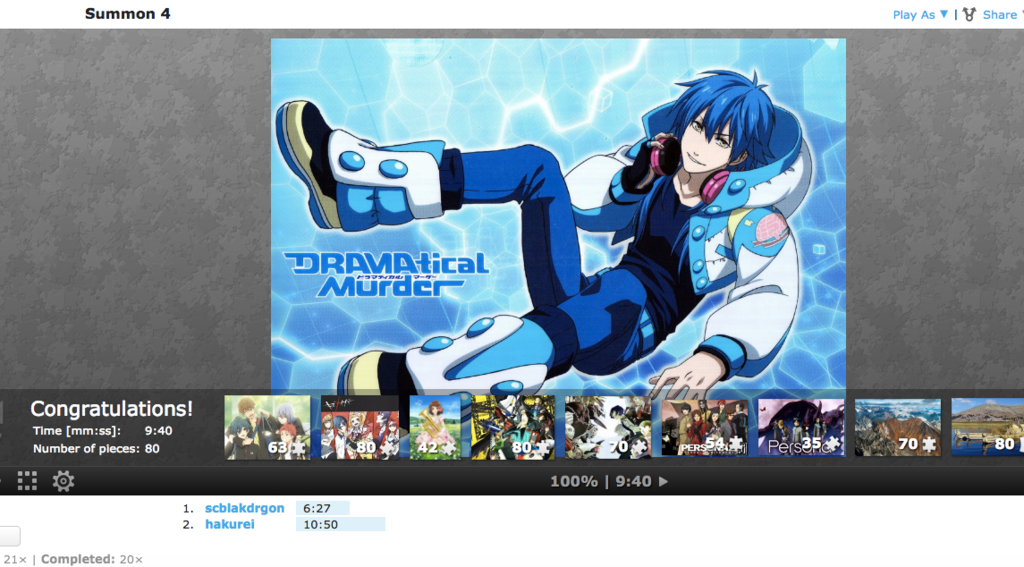Click the 10:50 time entry
1024x567 pixels.
340,525
